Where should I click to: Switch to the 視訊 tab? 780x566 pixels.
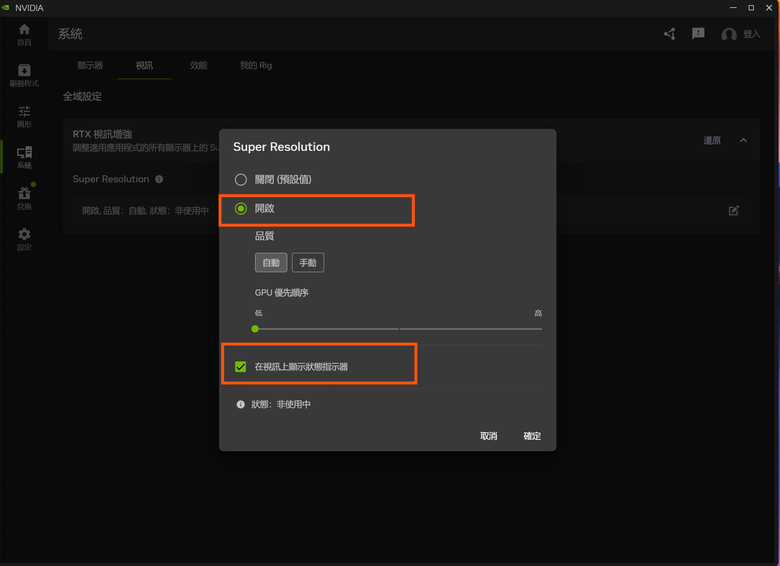pos(144,65)
